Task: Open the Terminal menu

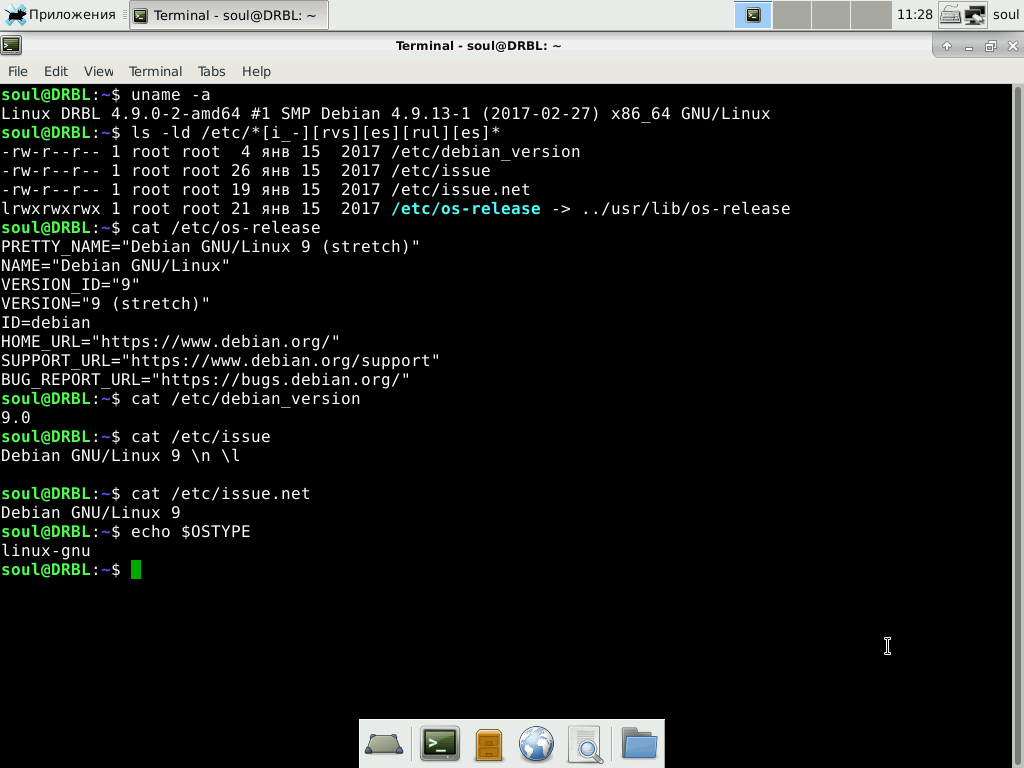Action: click(155, 71)
